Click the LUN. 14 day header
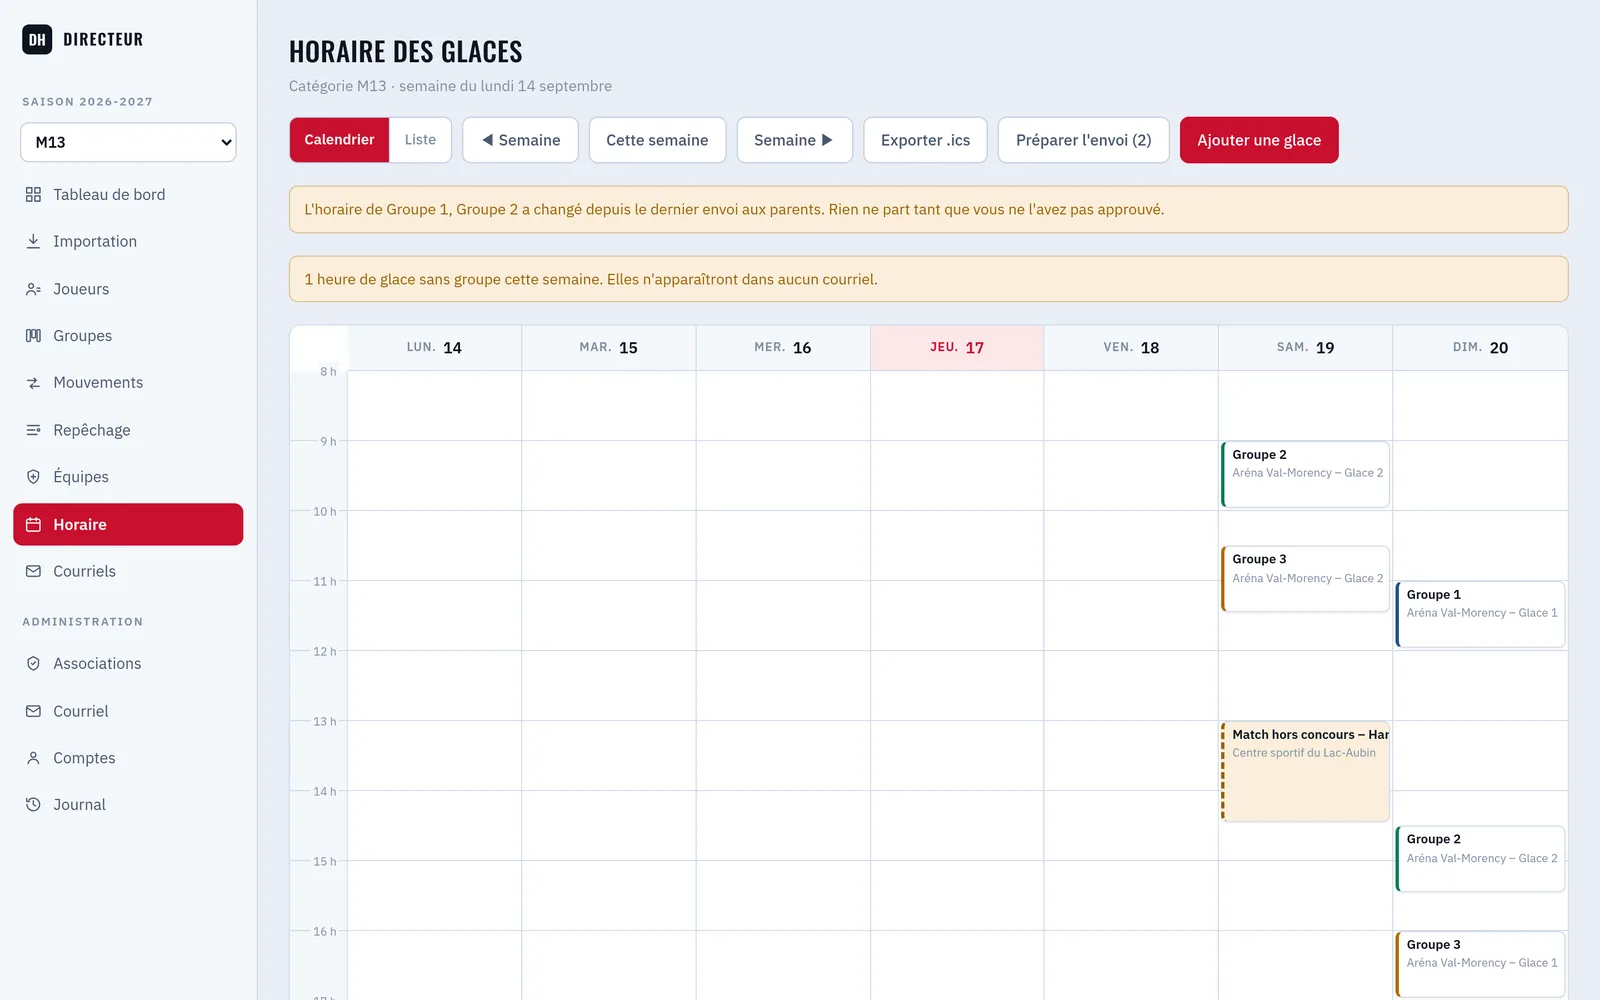The image size is (1600, 1000). pyautogui.click(x=434, y=348)
